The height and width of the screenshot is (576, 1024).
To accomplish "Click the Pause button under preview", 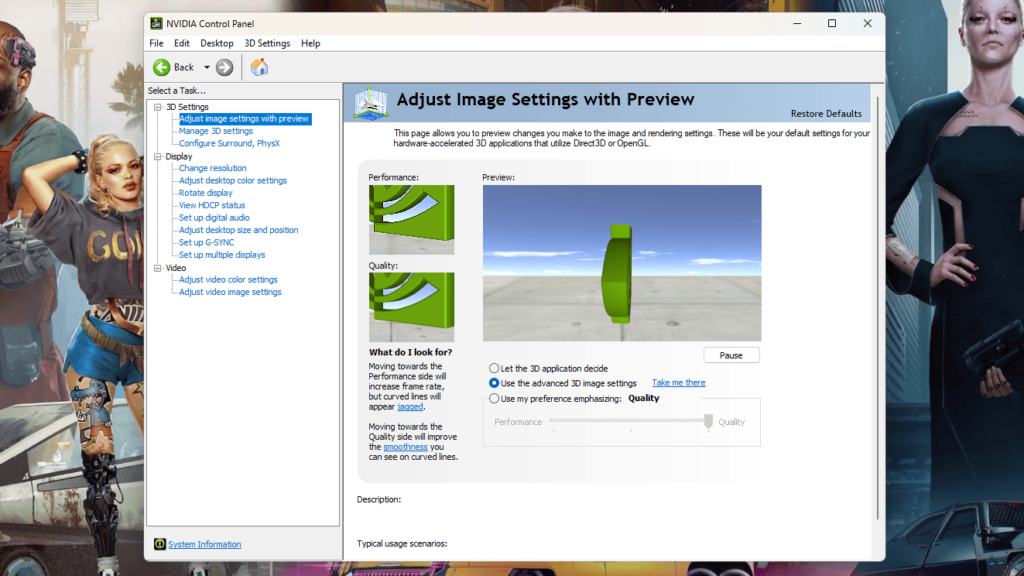I will click(731, 355).
